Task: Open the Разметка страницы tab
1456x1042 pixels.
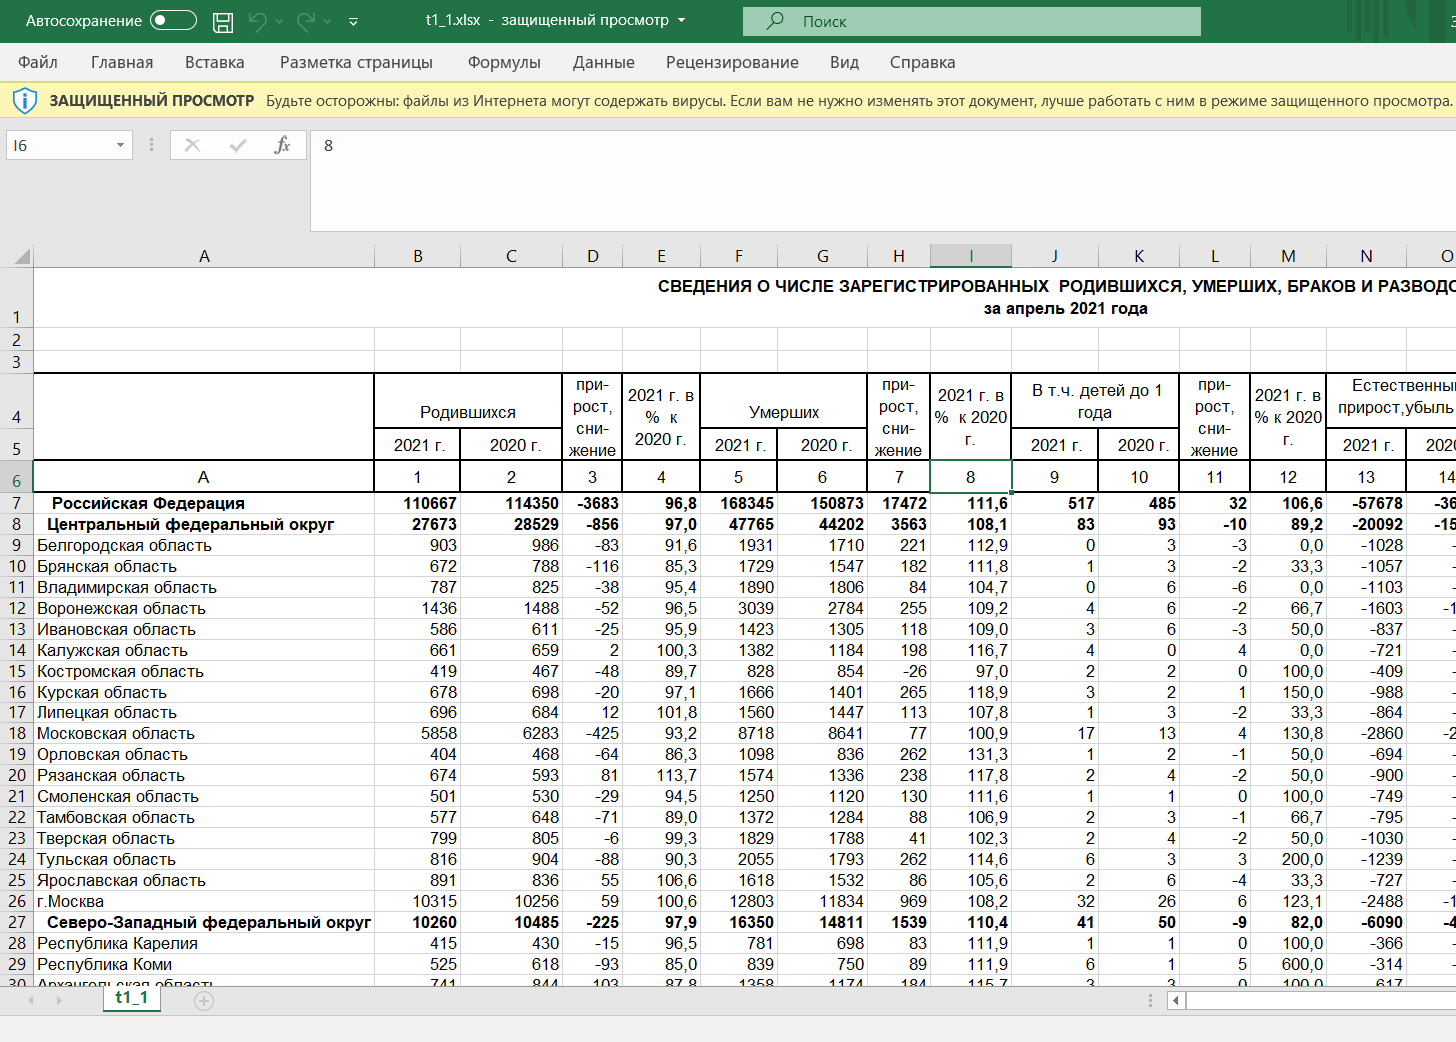Action: pyautogui.click(x=356, y=62)
